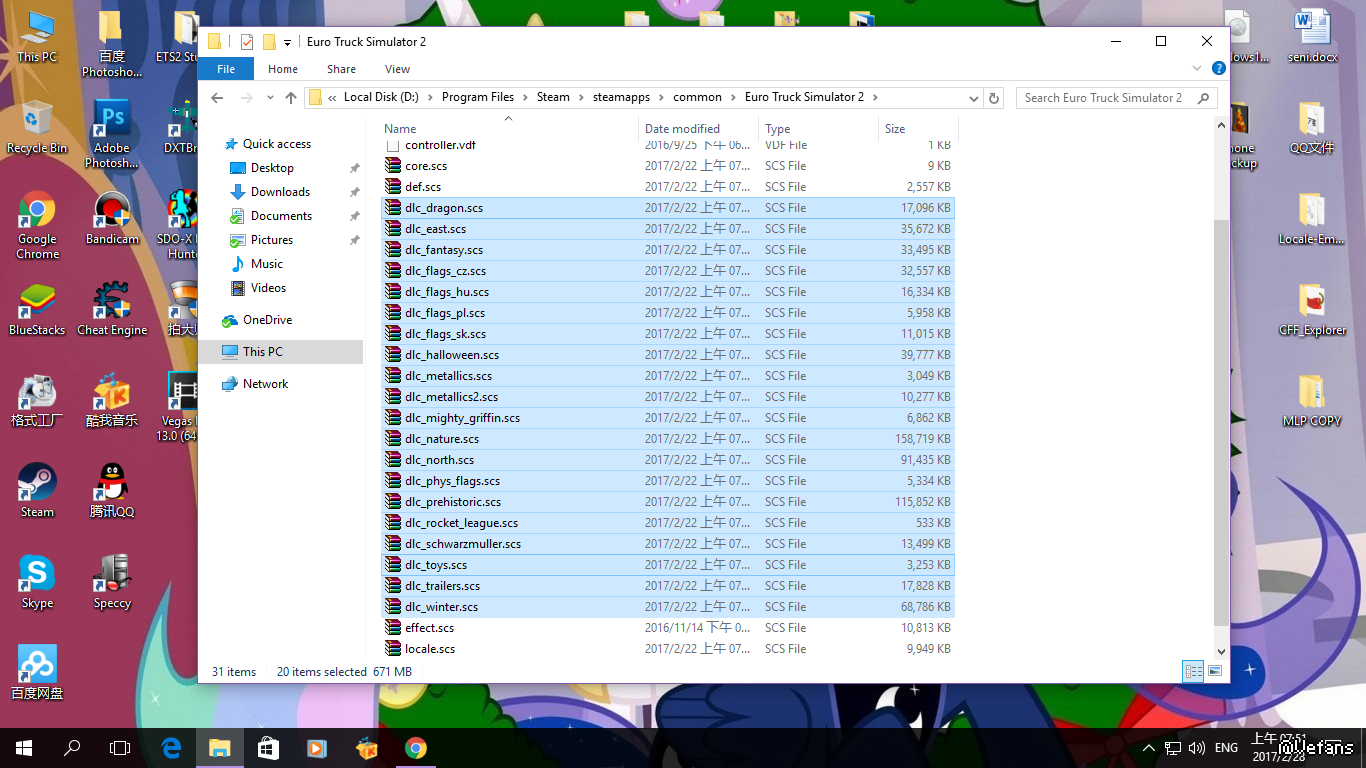
Task: Expand the ribbon using chevron
Action: click(x=1197, y=69)
